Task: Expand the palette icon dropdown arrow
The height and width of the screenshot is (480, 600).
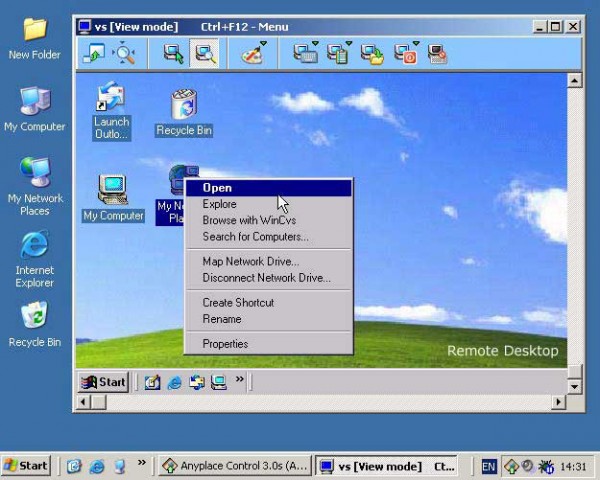Action: (263, 43)
